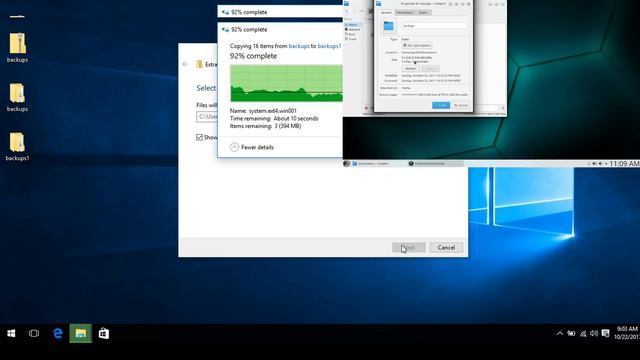Screen dimensions: 640x360
Task: Toggle the 'Show' checkbox in the Extract wizard
Action: 199,137
